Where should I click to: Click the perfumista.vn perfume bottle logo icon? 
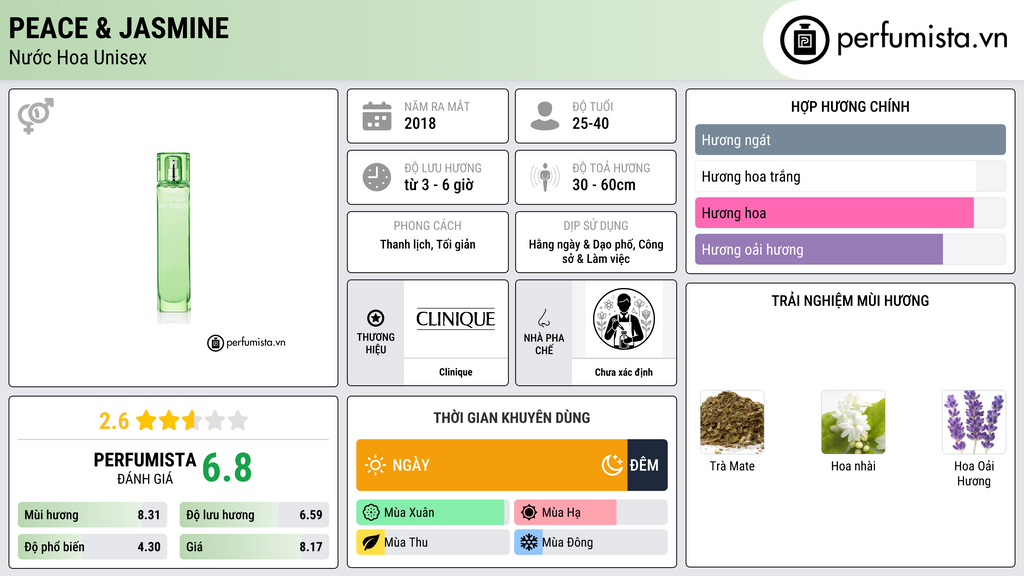(x=804, y=40)
